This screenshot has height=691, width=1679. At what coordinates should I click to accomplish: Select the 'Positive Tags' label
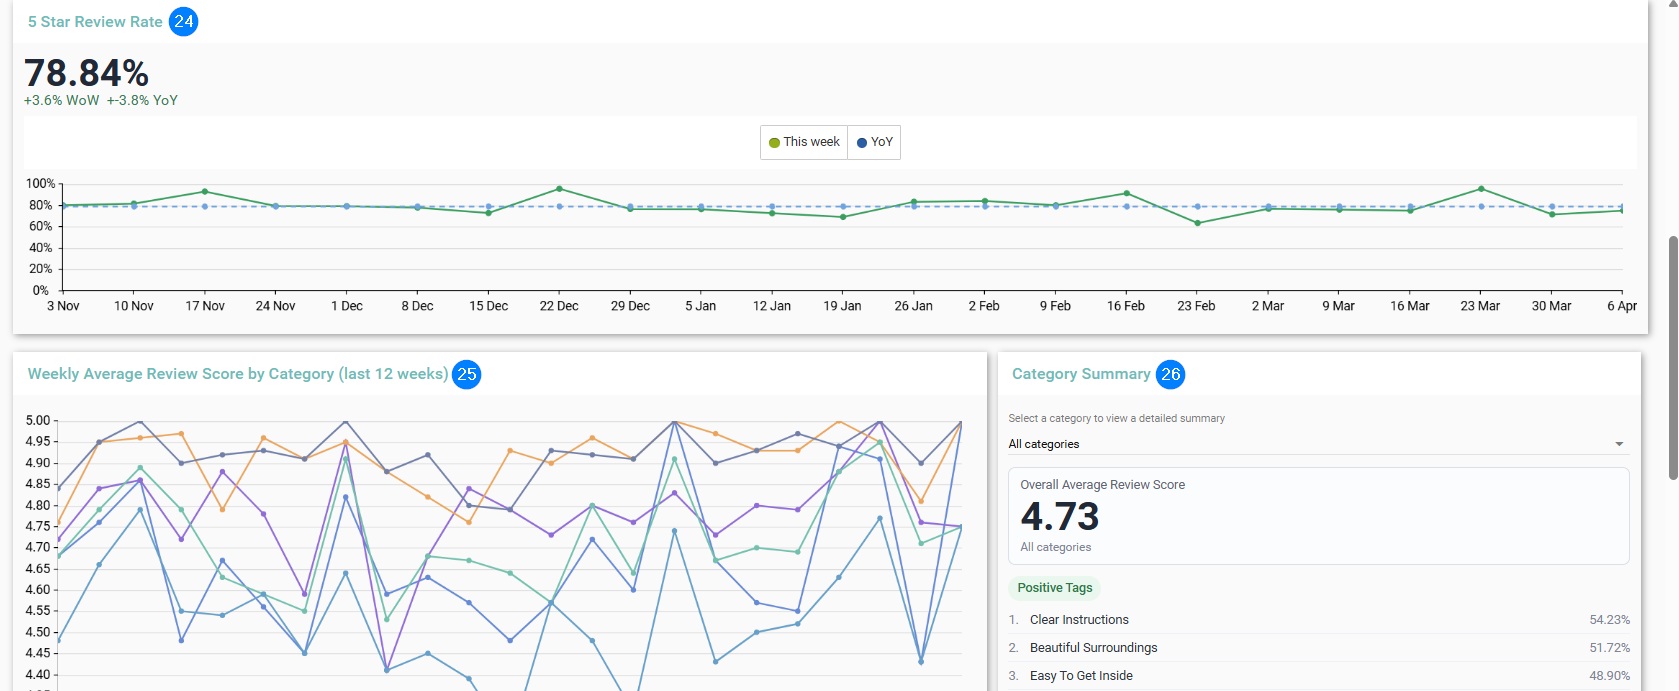click(1055, 588)
